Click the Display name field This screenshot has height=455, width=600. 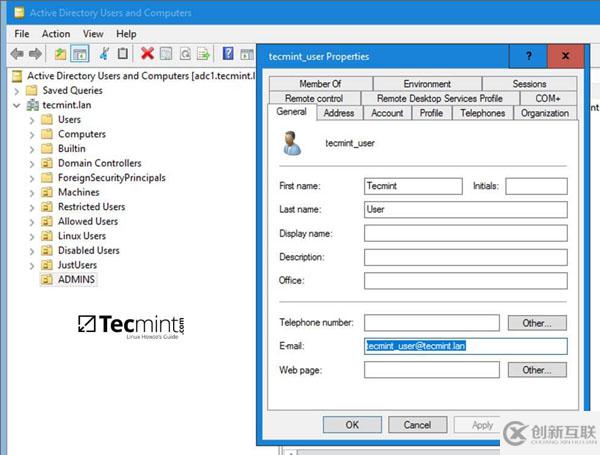466,233
